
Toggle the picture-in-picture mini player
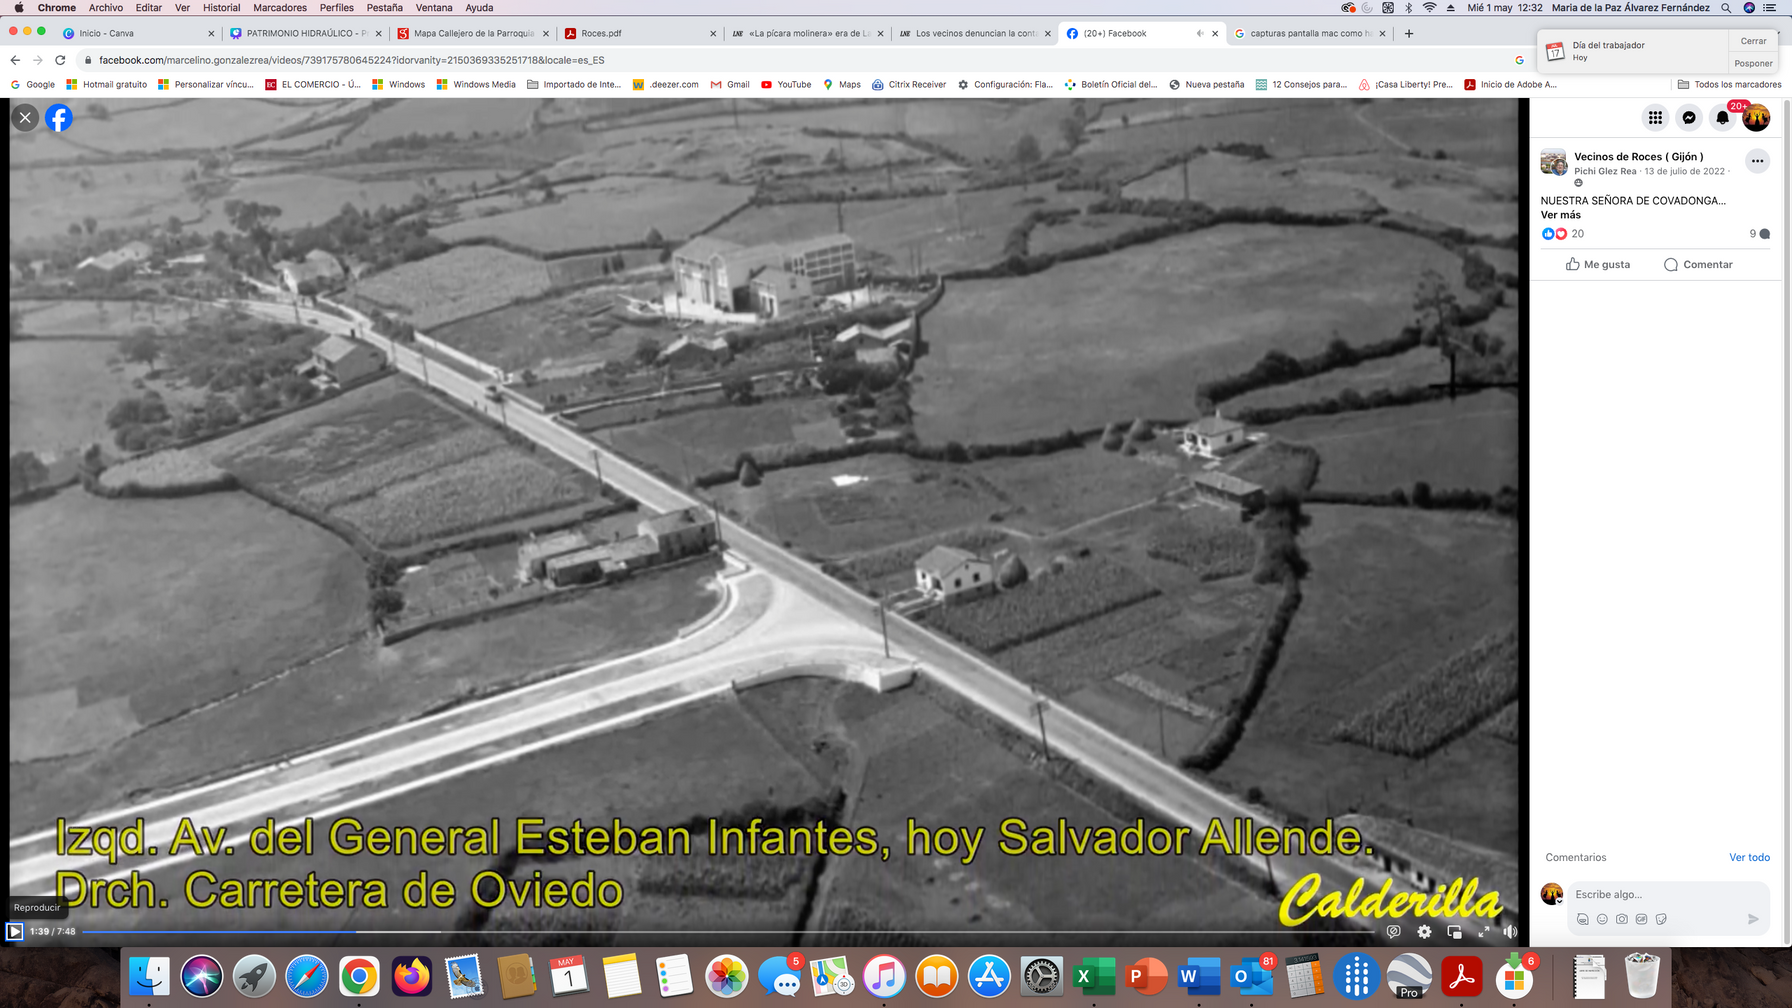click(x=1454, y=932)
